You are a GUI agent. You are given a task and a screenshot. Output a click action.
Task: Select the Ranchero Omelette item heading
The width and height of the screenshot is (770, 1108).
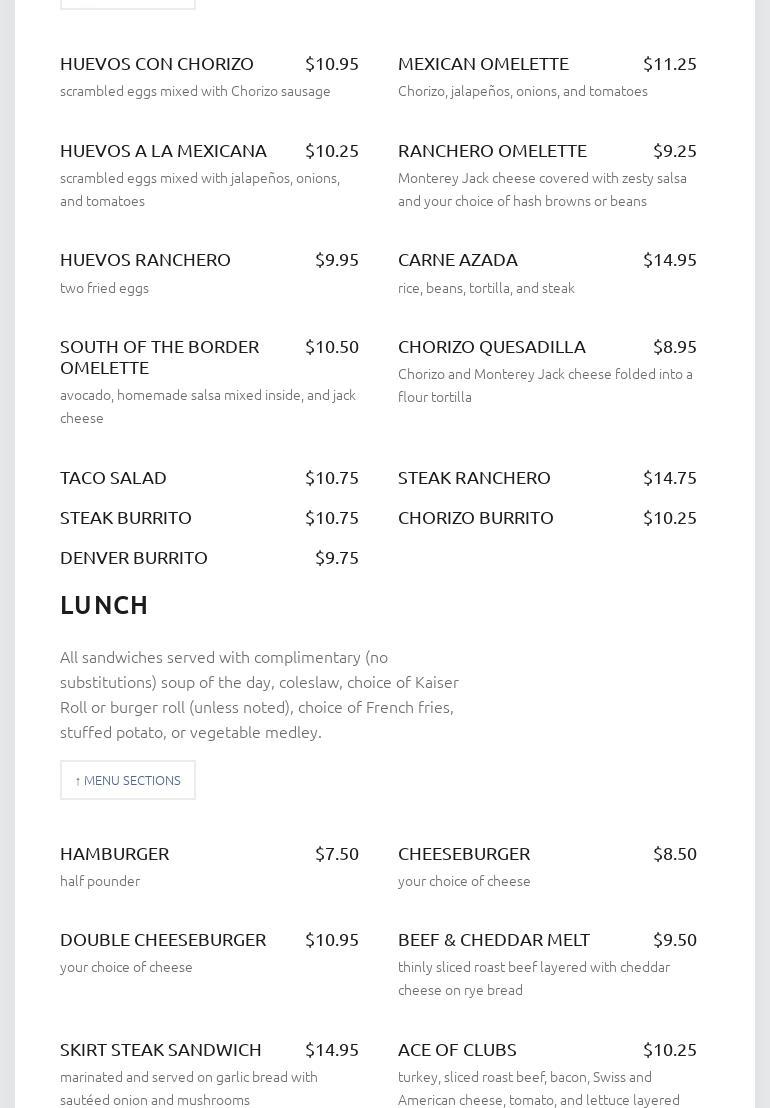[x=492, y=151]
